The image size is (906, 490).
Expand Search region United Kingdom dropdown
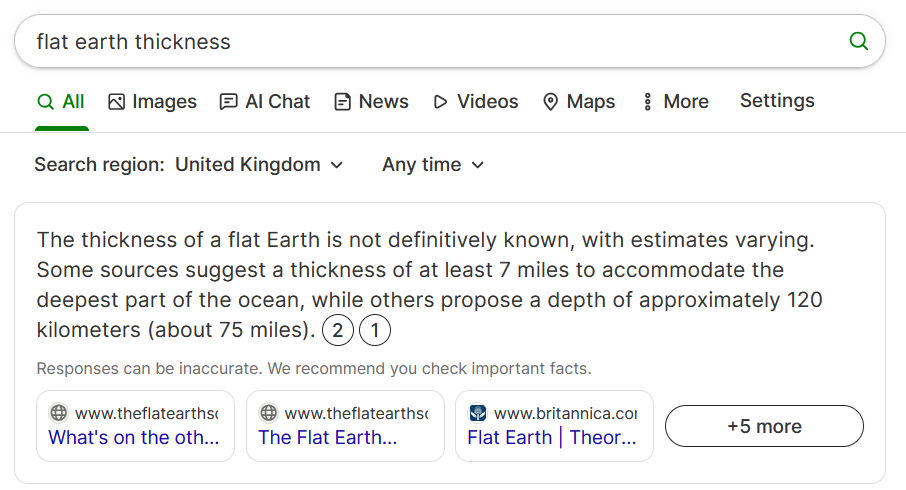click(259, 165)
